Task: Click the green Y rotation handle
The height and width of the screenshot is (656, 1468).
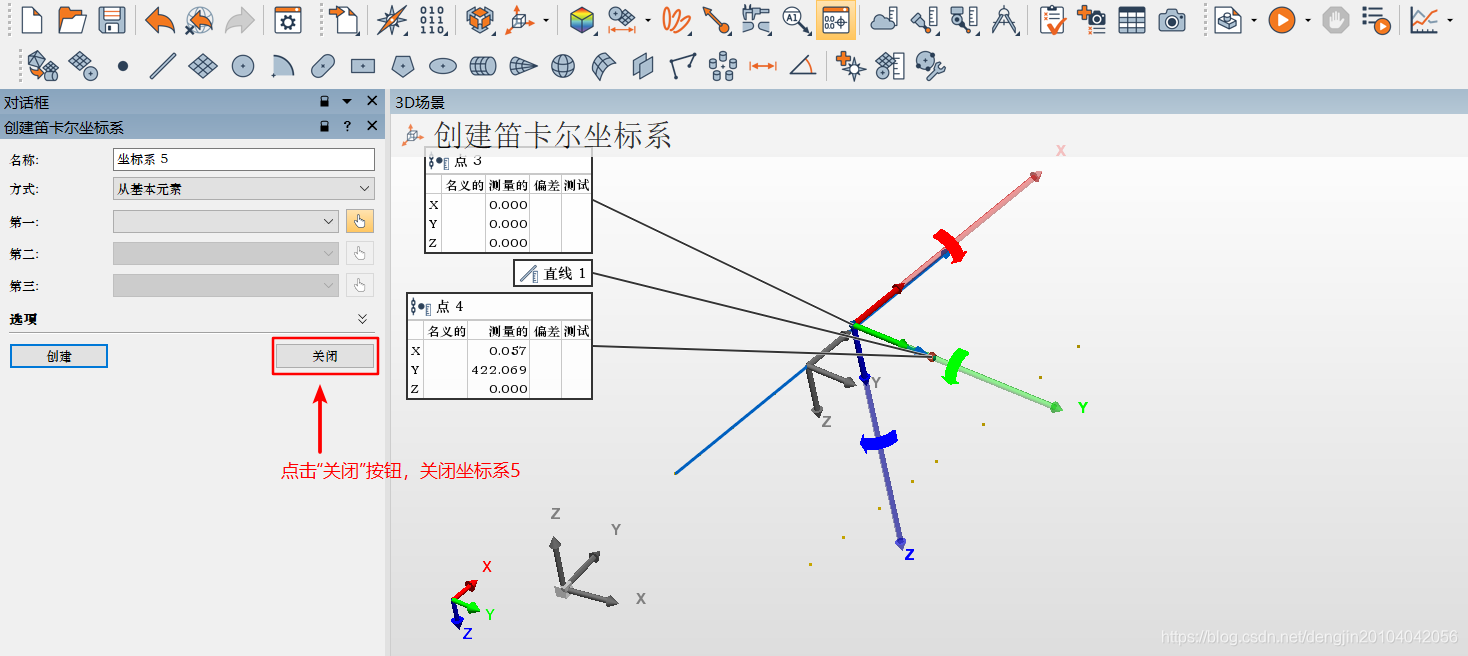Action: [958, 365]
